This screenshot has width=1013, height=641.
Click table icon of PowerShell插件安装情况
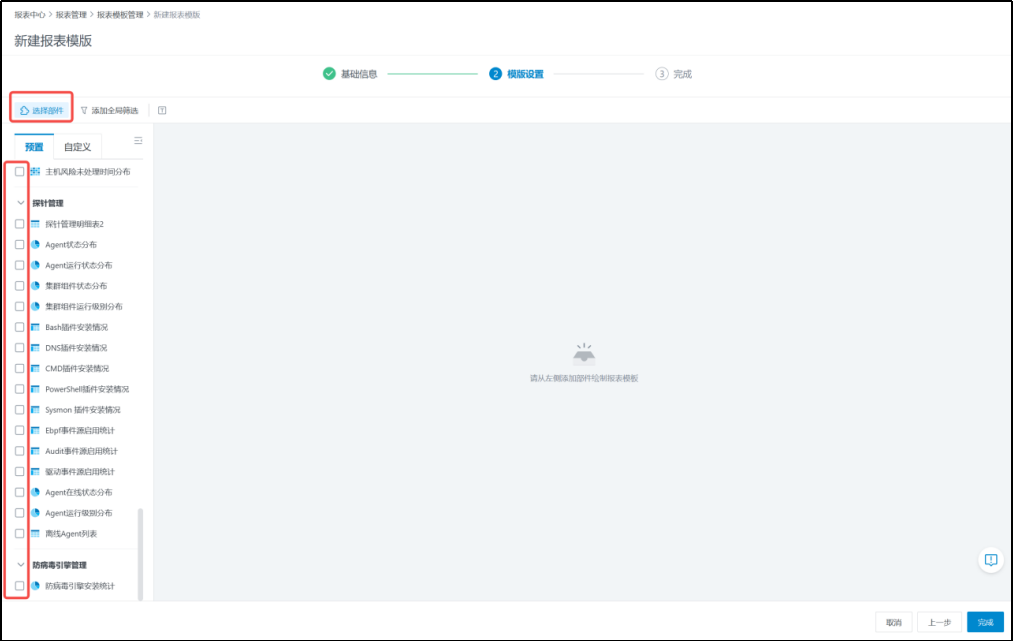point(36,389)
